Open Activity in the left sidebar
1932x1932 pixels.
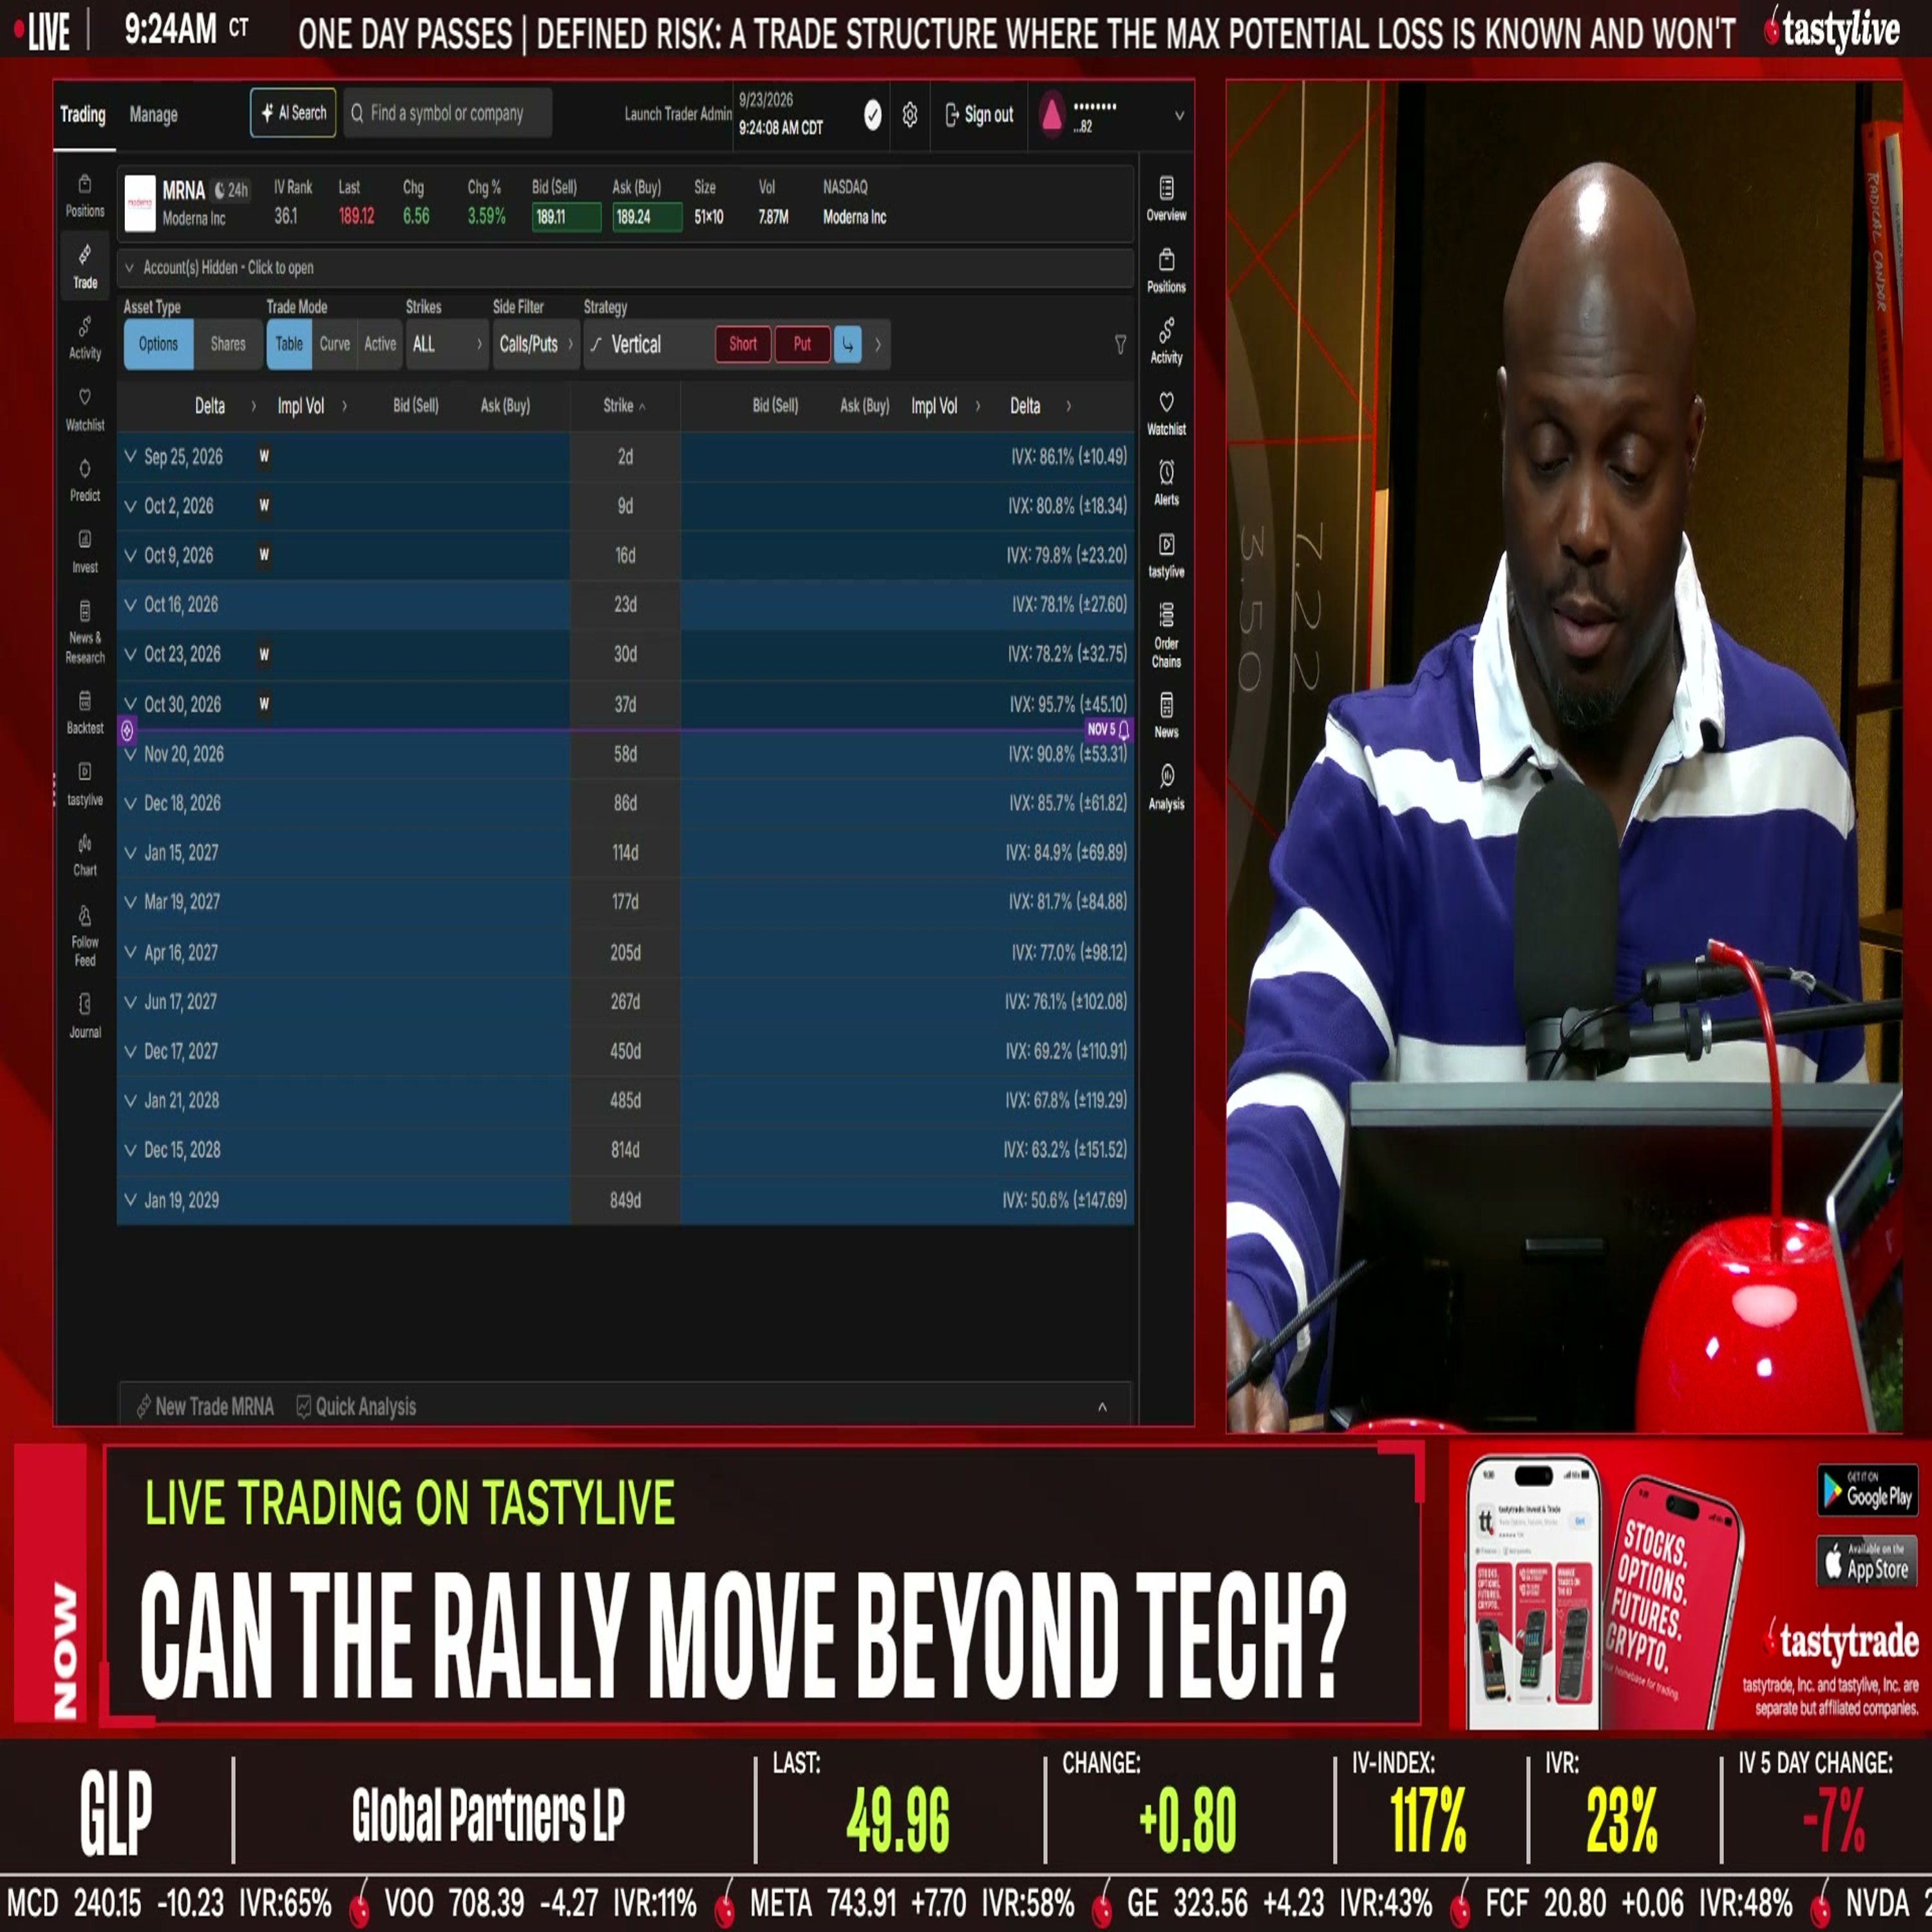coord(85,338)
